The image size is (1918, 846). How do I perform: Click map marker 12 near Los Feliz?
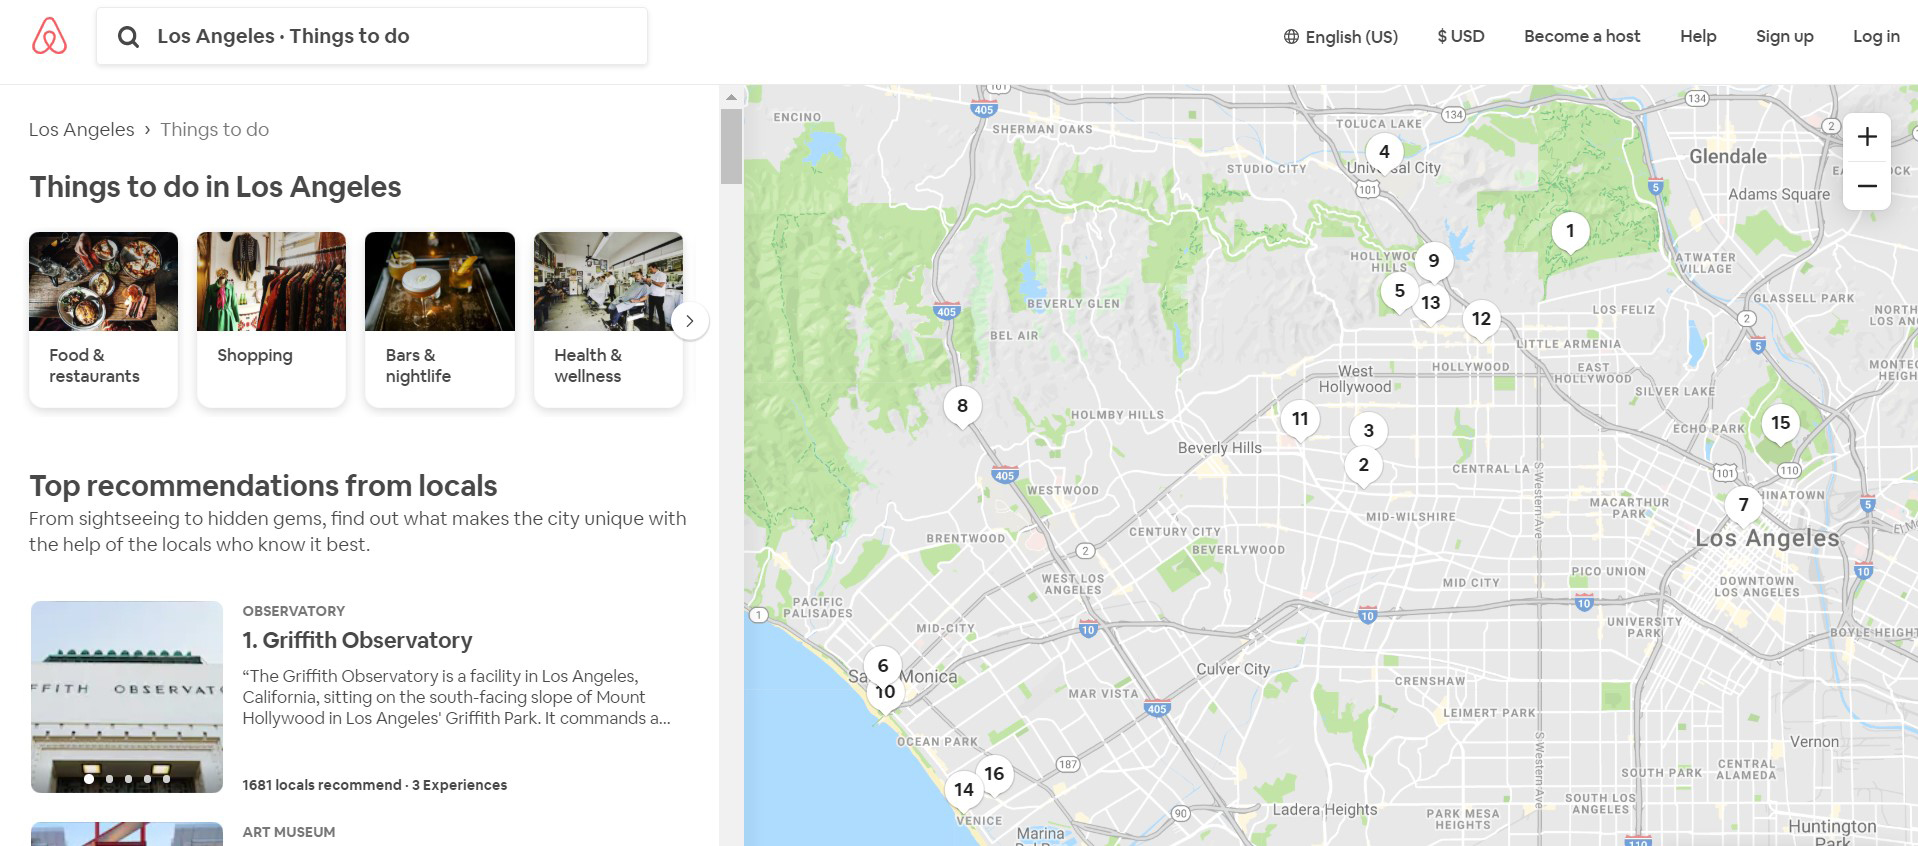tap(1481, 319)
